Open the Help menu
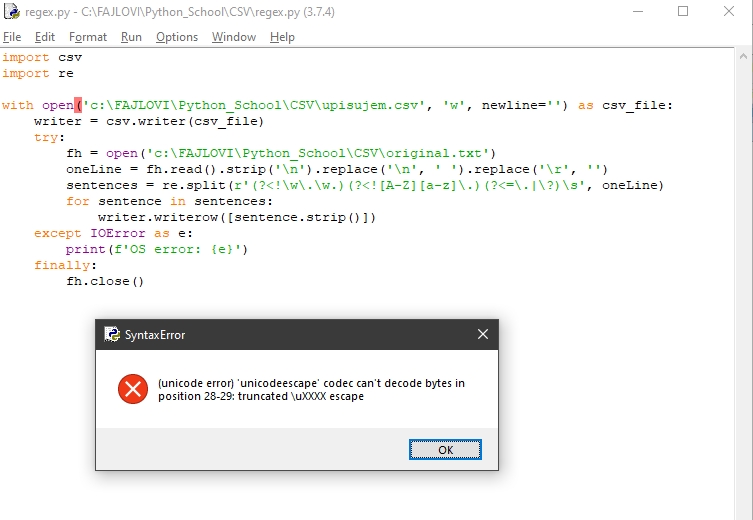 (282, 37)
